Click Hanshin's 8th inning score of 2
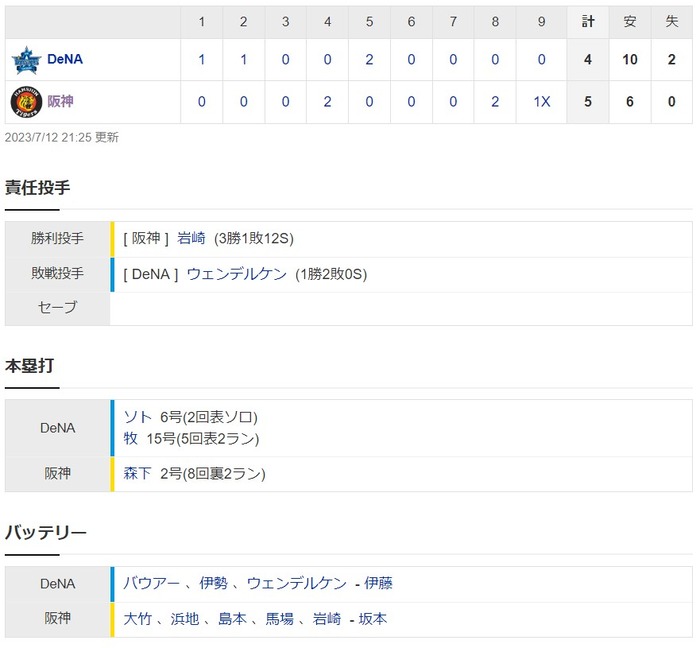The image size is (700, 648). click(495, 102)
